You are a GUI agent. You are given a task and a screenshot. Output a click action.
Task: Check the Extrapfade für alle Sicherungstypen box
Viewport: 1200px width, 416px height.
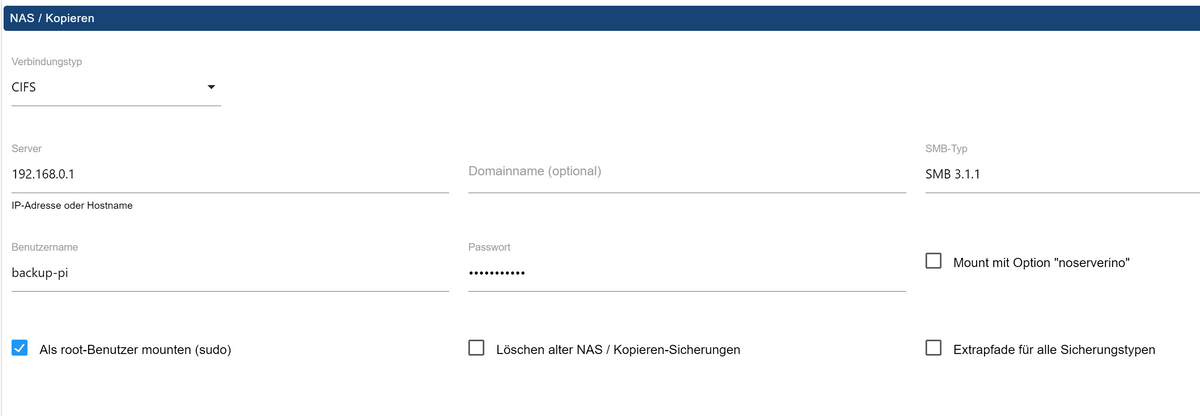point(934,349)
